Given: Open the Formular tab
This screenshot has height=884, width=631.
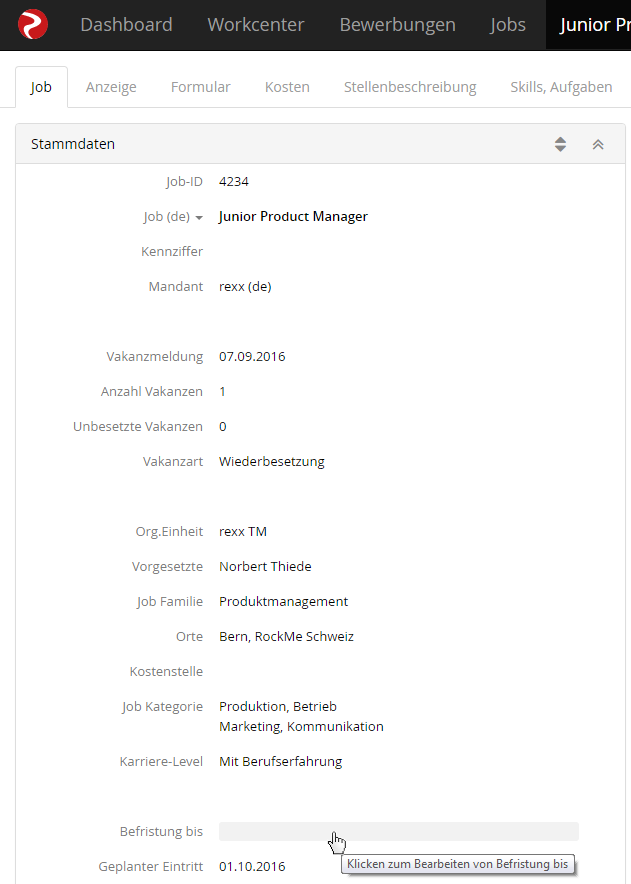Looking at the screenshot, I should coord(200,87).
